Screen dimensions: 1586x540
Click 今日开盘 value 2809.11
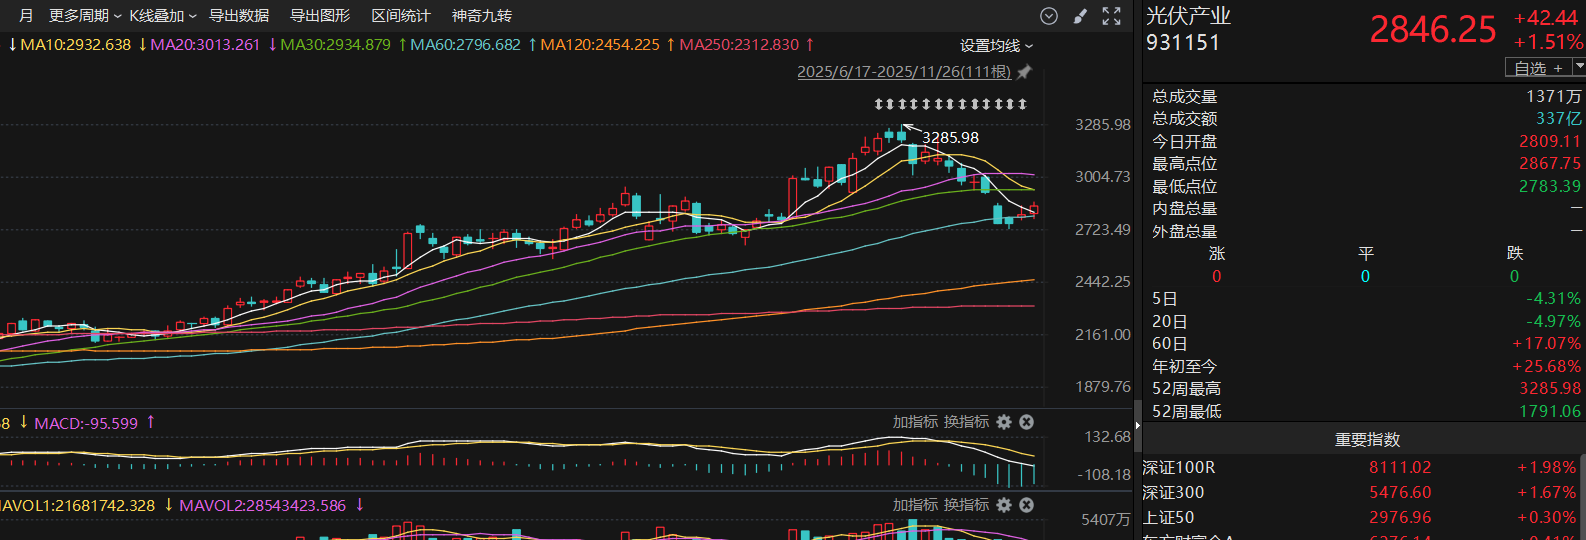point(1550,141)
